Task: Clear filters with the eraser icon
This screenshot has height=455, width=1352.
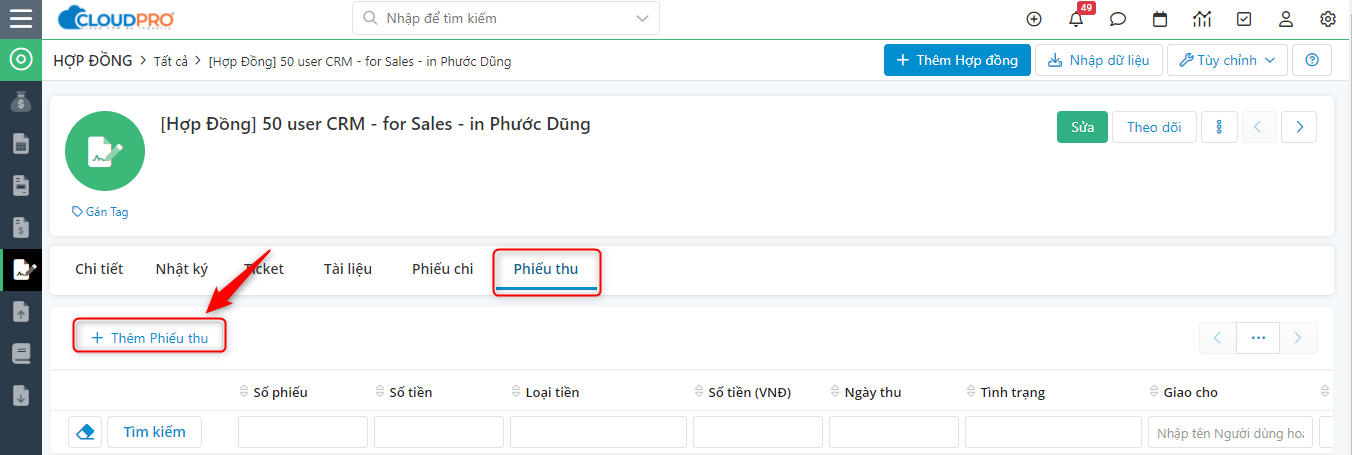Action: click(85, 432)
